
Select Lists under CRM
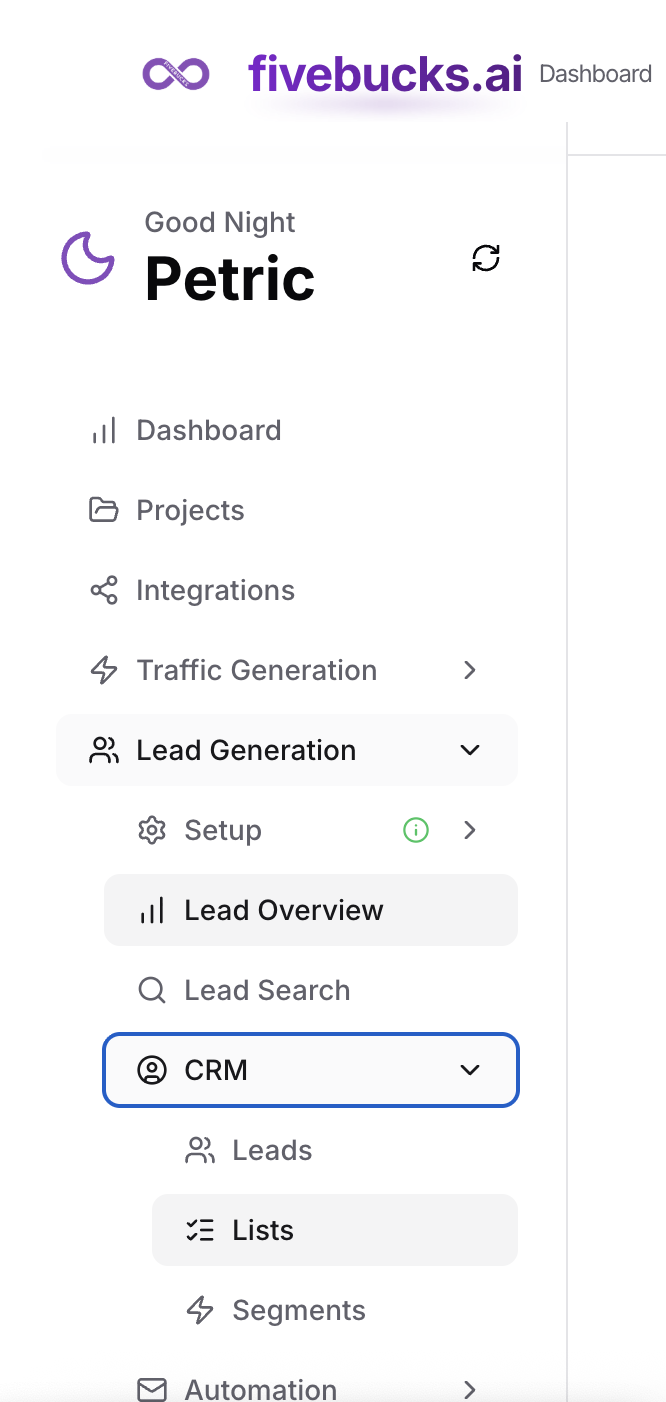tap(263, 1230)
